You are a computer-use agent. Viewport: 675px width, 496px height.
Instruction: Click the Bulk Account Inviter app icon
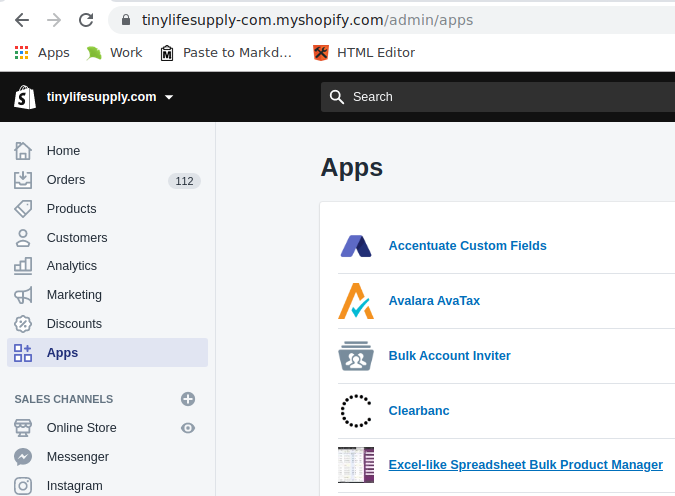[x=356, y=356]
